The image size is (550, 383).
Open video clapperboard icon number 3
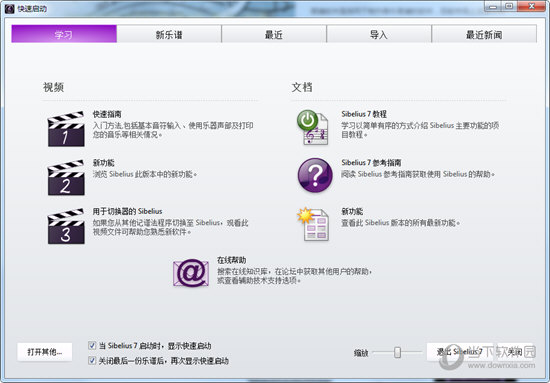pos(66,226)
